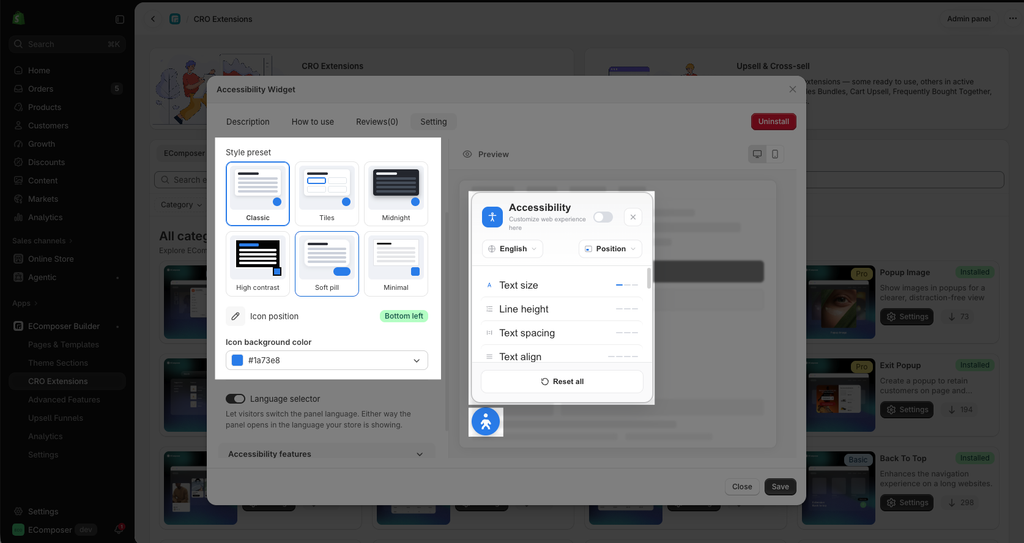Viewport: 1024px width, 543px height.
Task: Select the High contrast style preset
Action: (258, 263)
